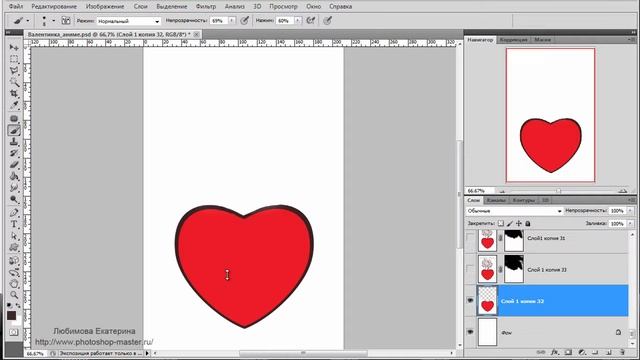The width and height of the screenshot is (640, 360).
Task: Open brush Непрозрачность slider arrow
Action: coord(232,20)
